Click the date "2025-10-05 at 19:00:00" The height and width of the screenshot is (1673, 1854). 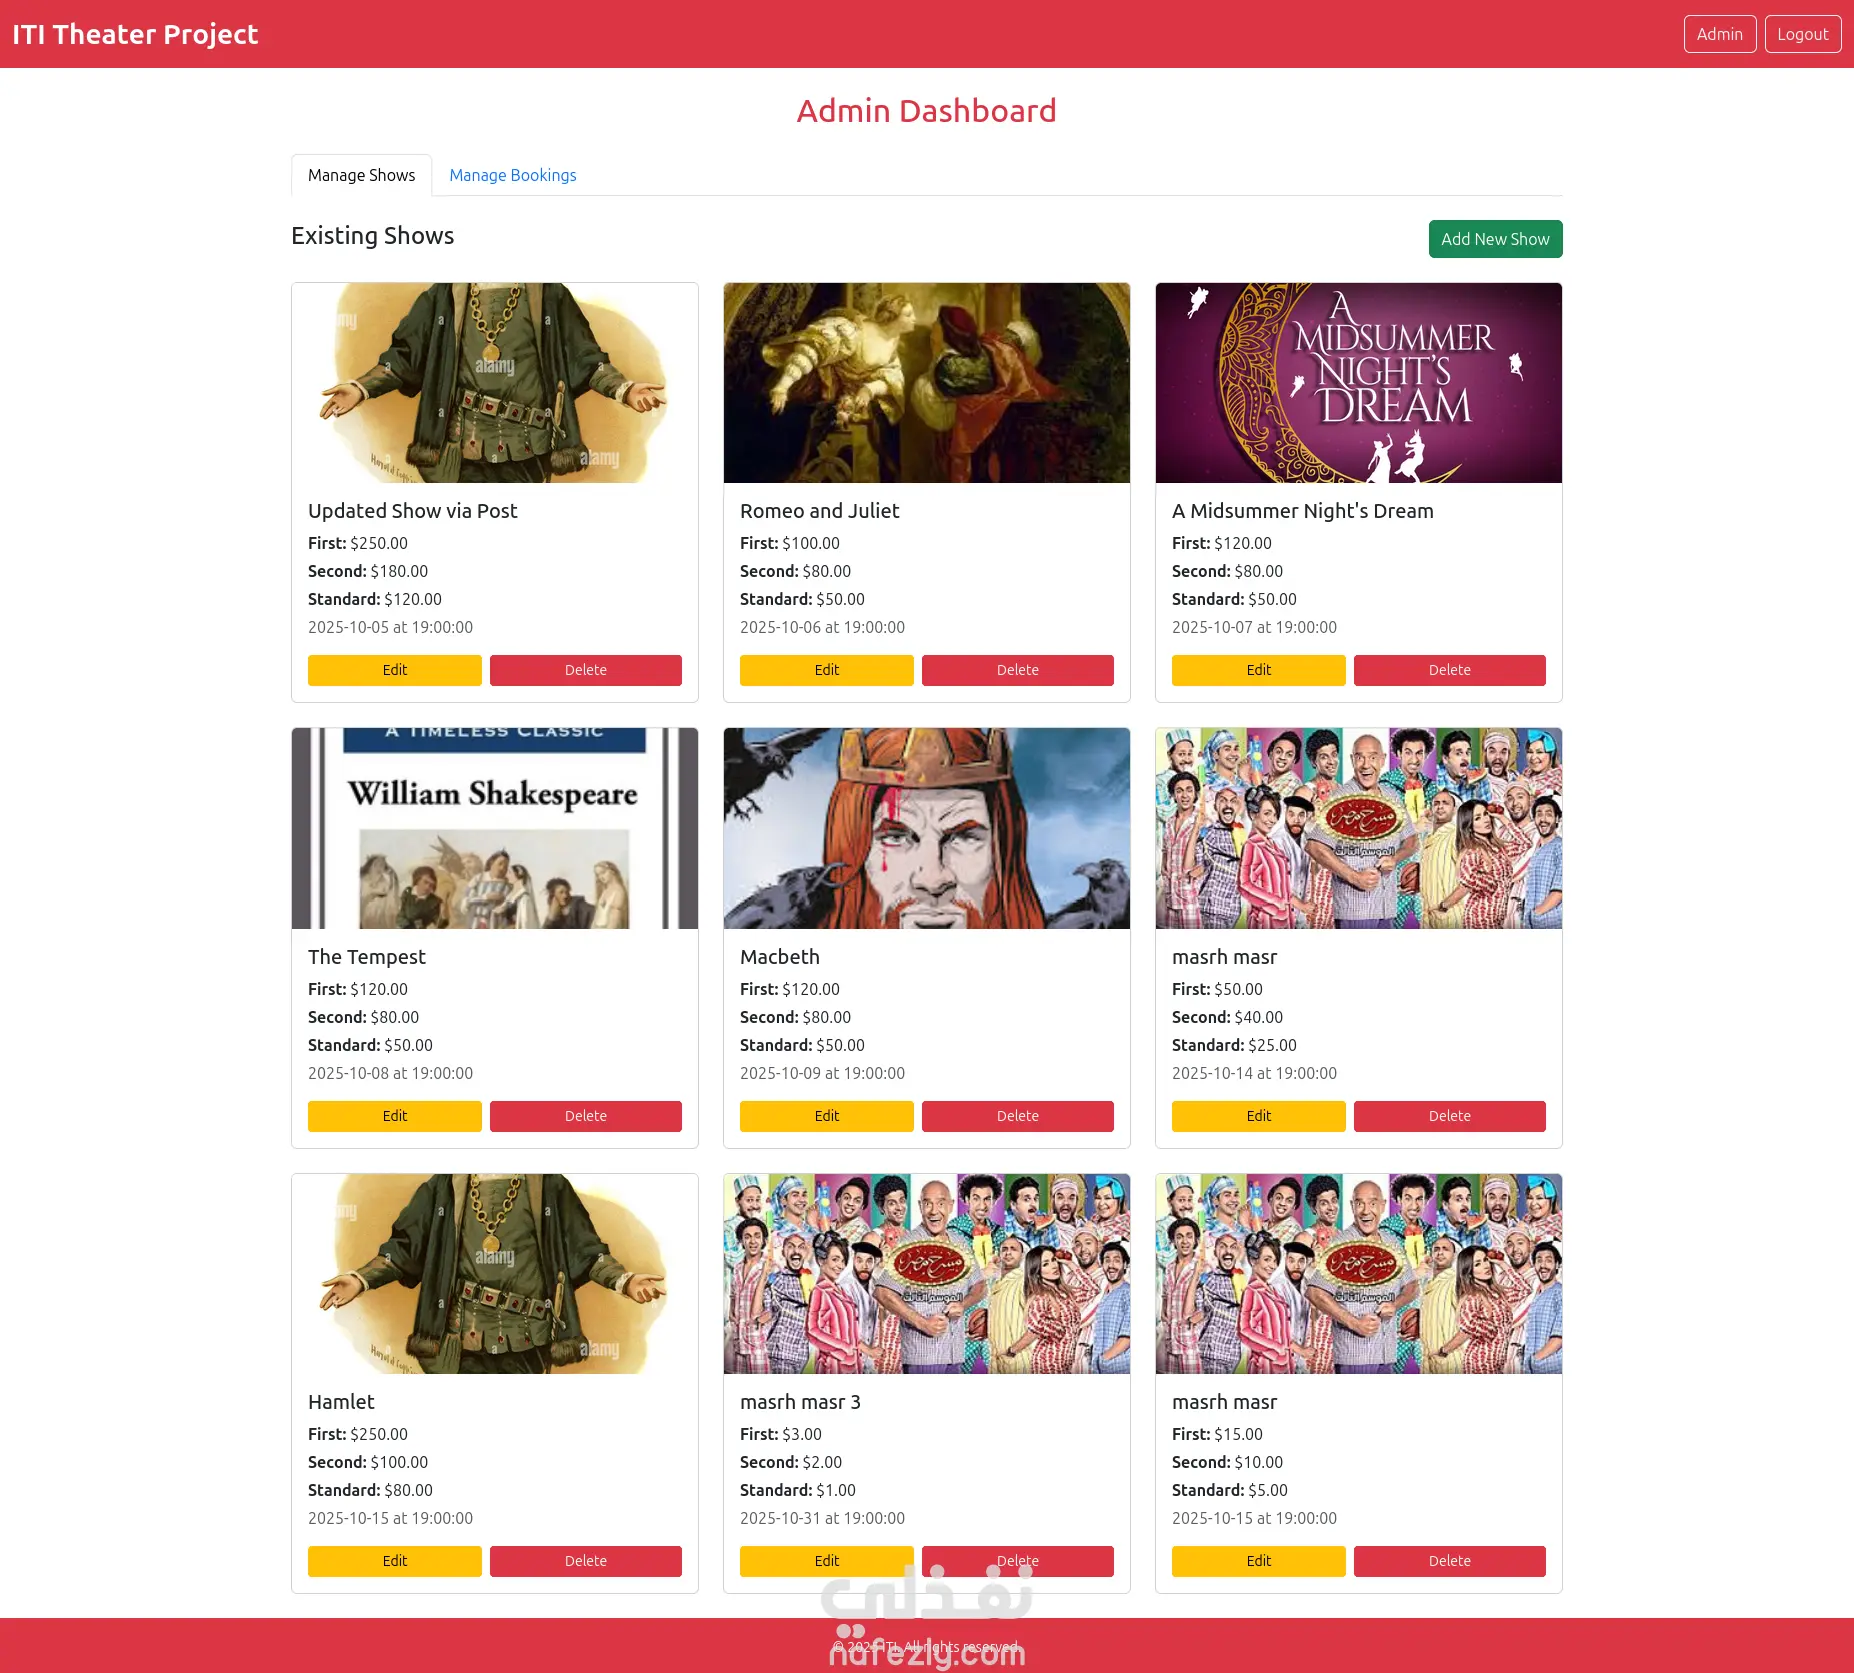[390, 627]
